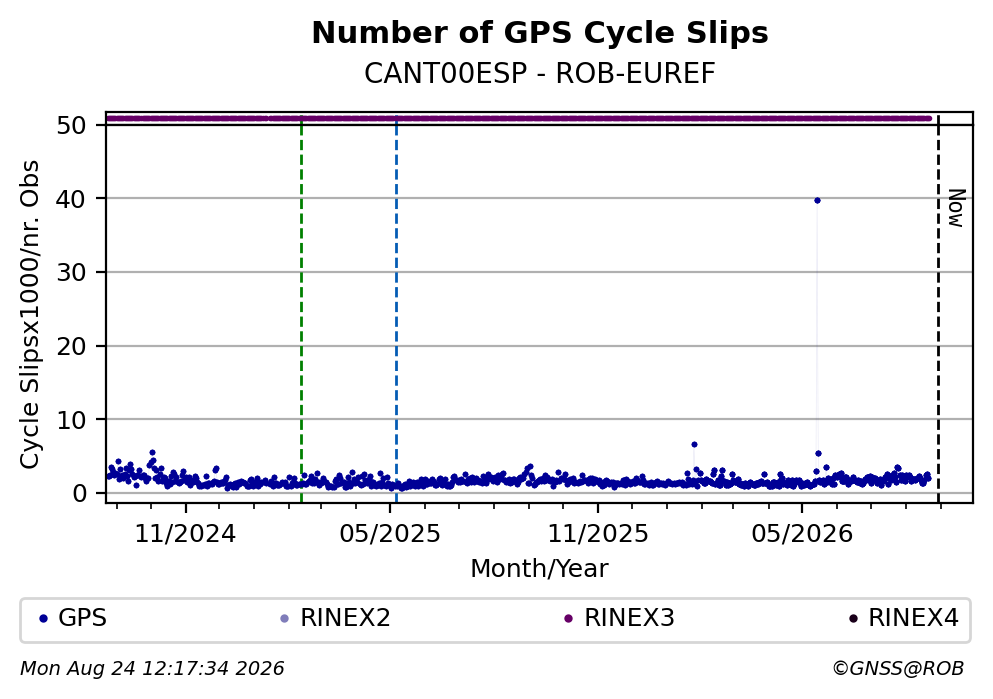Click the 11/2024 x-axis tick label
This screenshot has height=699, width=993.
185,534
